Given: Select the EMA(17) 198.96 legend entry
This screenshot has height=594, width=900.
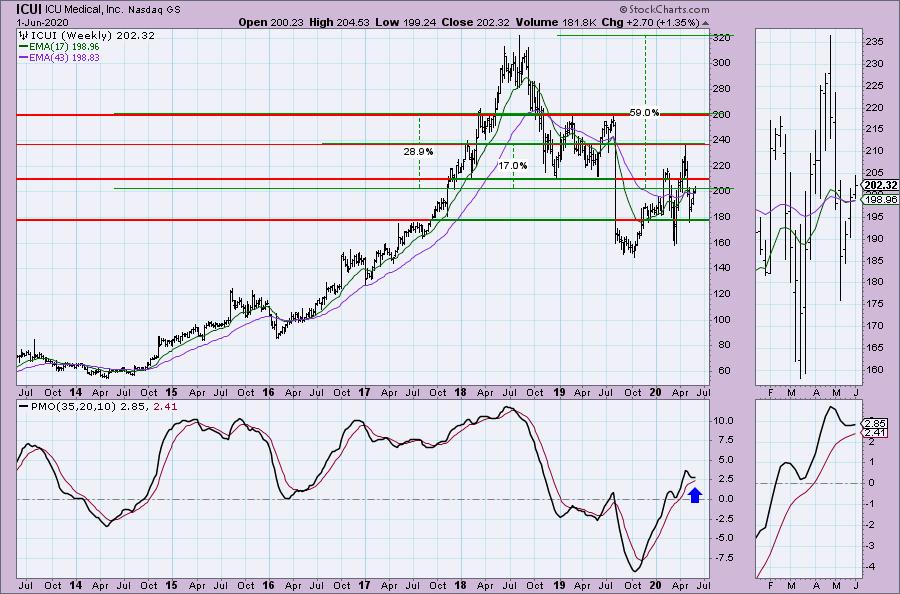Looking at the screenshot, I should [x=64, y=46].
